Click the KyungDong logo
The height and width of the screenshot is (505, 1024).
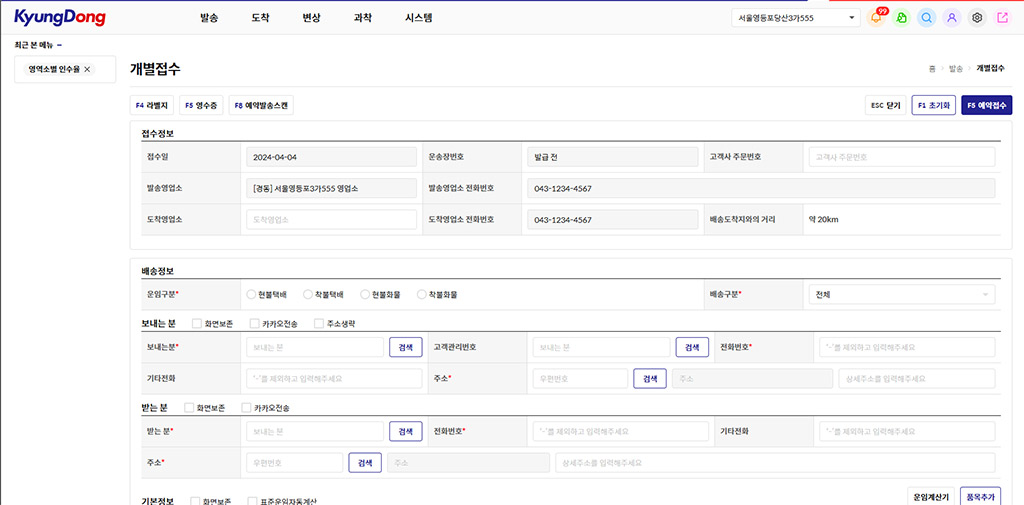coord(59,17)
